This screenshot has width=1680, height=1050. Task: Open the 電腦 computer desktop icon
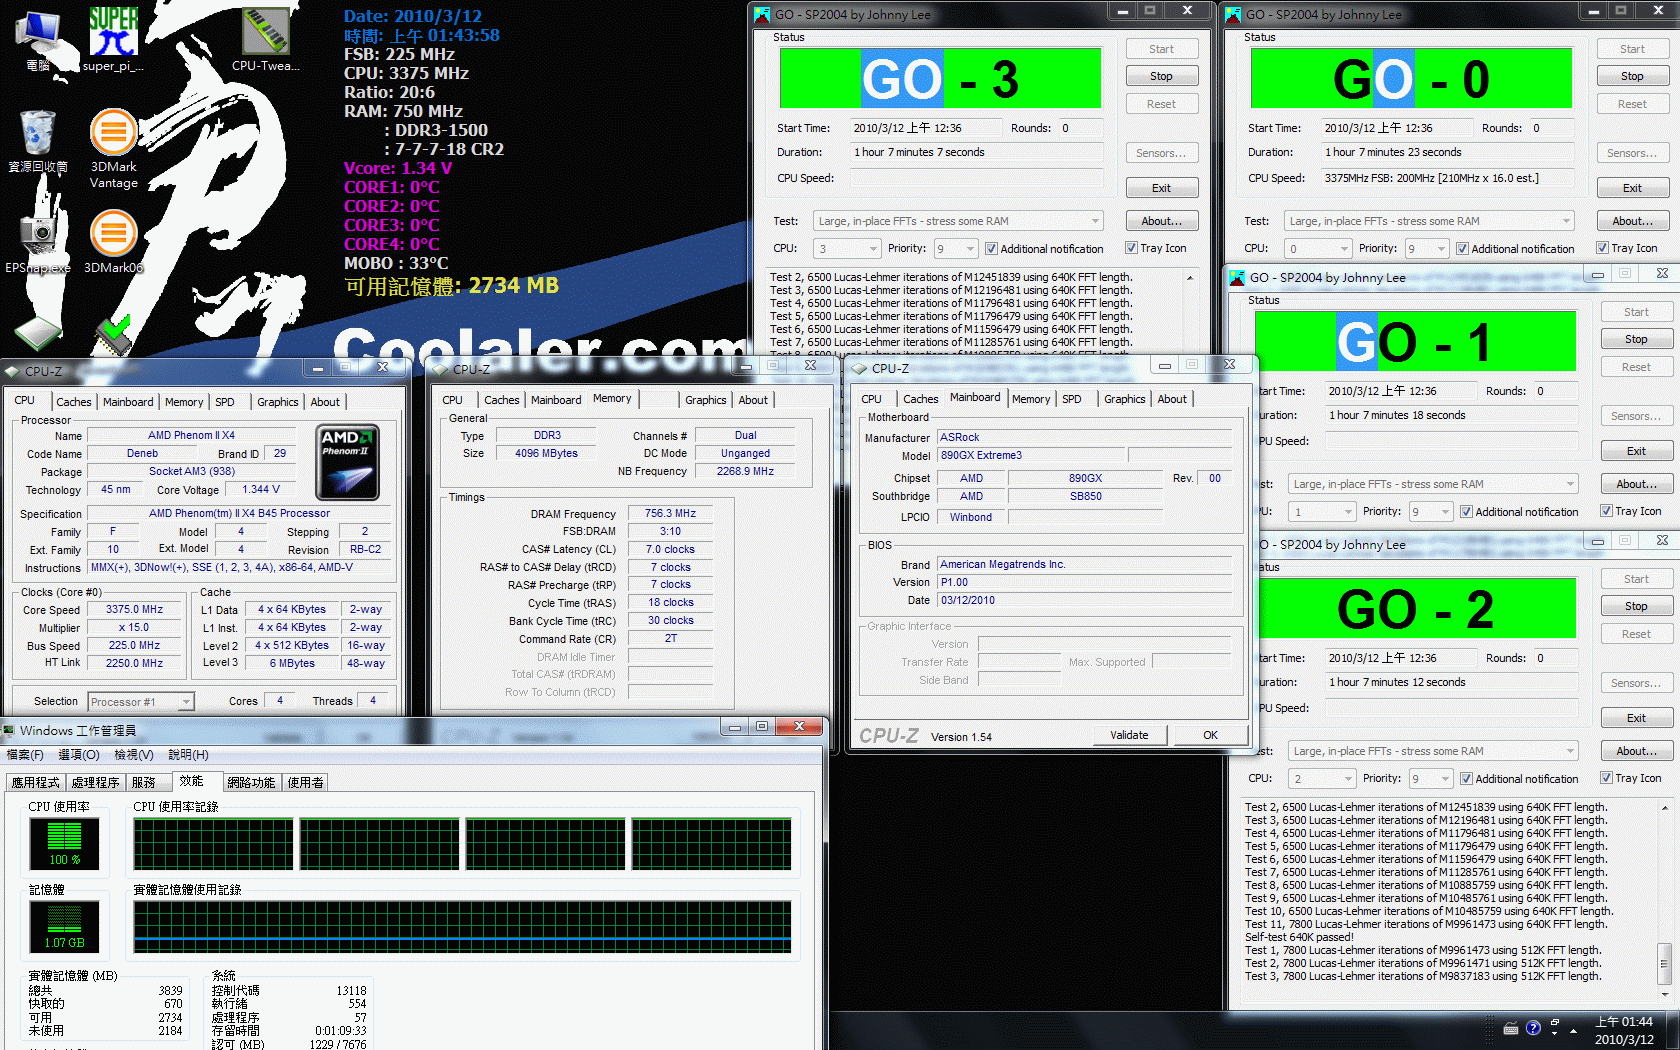(x=38, y=40)
